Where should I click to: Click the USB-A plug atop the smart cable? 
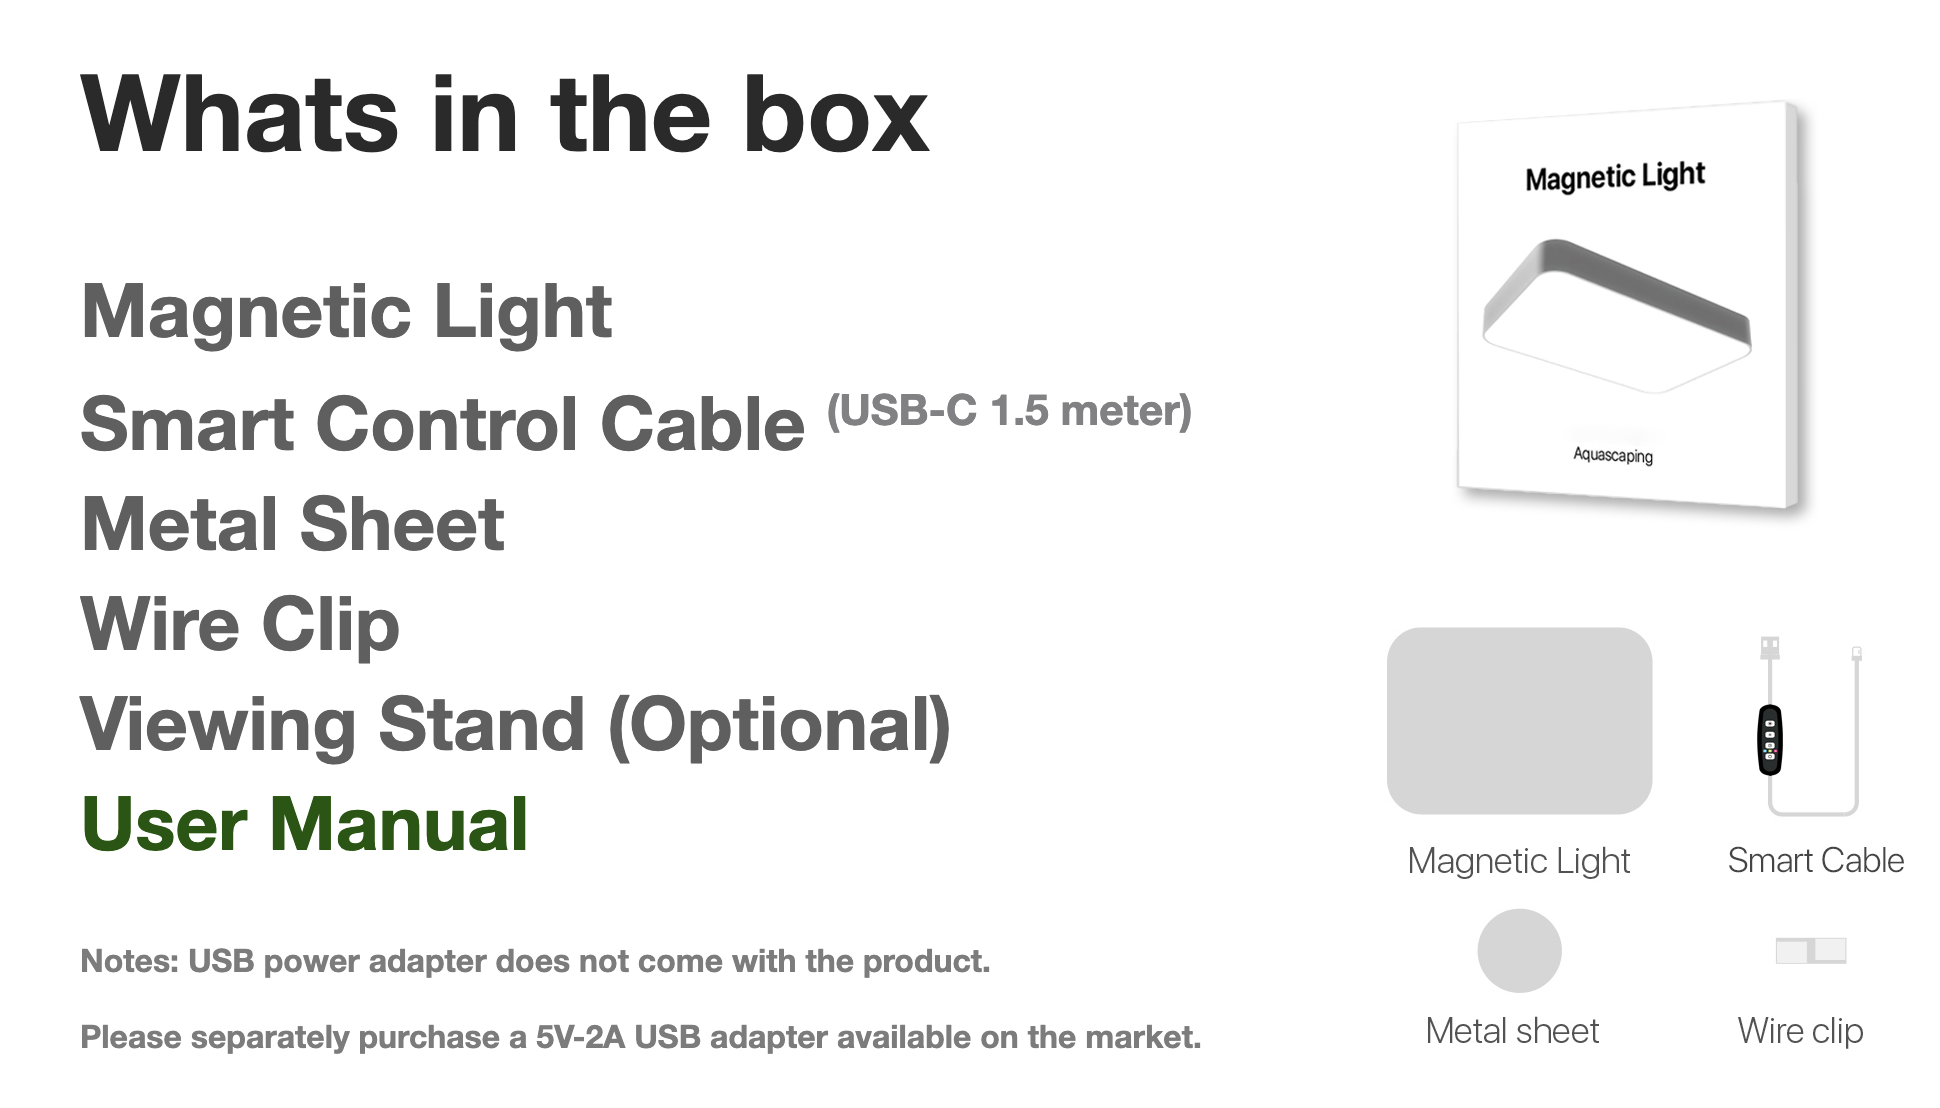pos(1769,647)
